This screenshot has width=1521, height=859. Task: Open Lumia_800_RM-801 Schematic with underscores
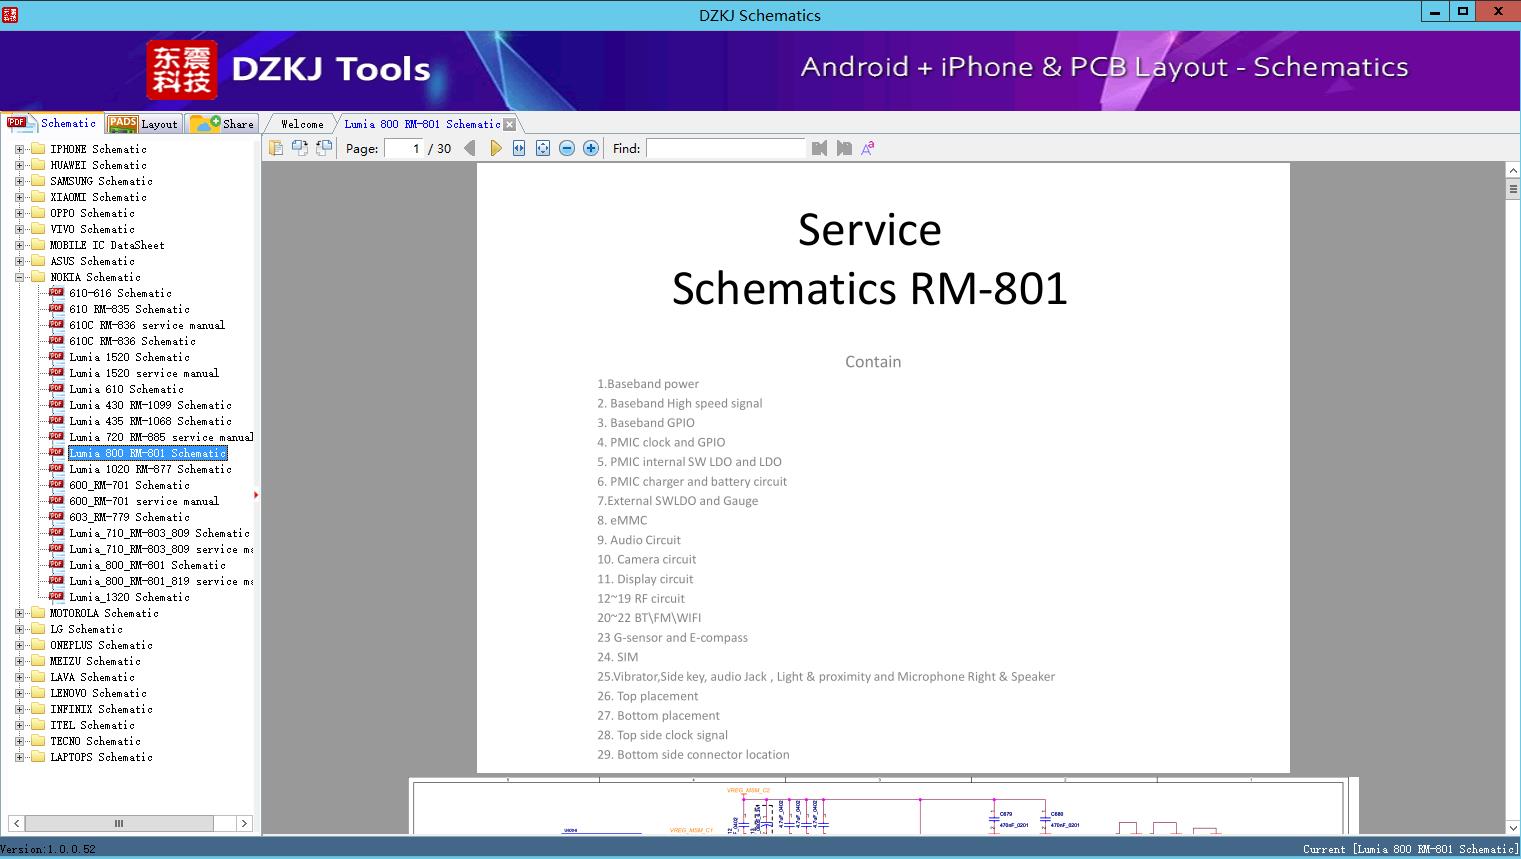[147, 565]
